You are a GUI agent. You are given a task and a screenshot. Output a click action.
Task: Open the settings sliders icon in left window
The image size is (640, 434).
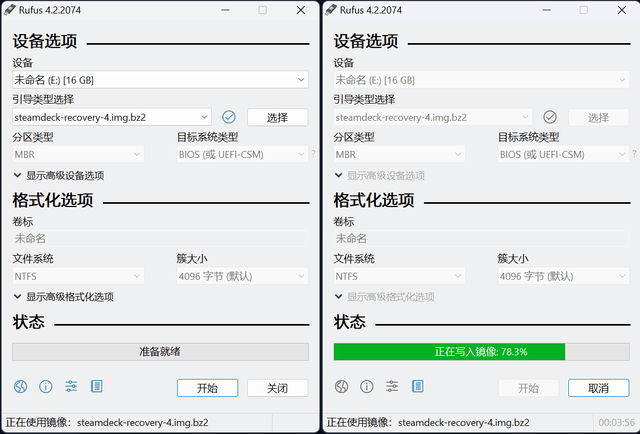(x=71, y=387)
